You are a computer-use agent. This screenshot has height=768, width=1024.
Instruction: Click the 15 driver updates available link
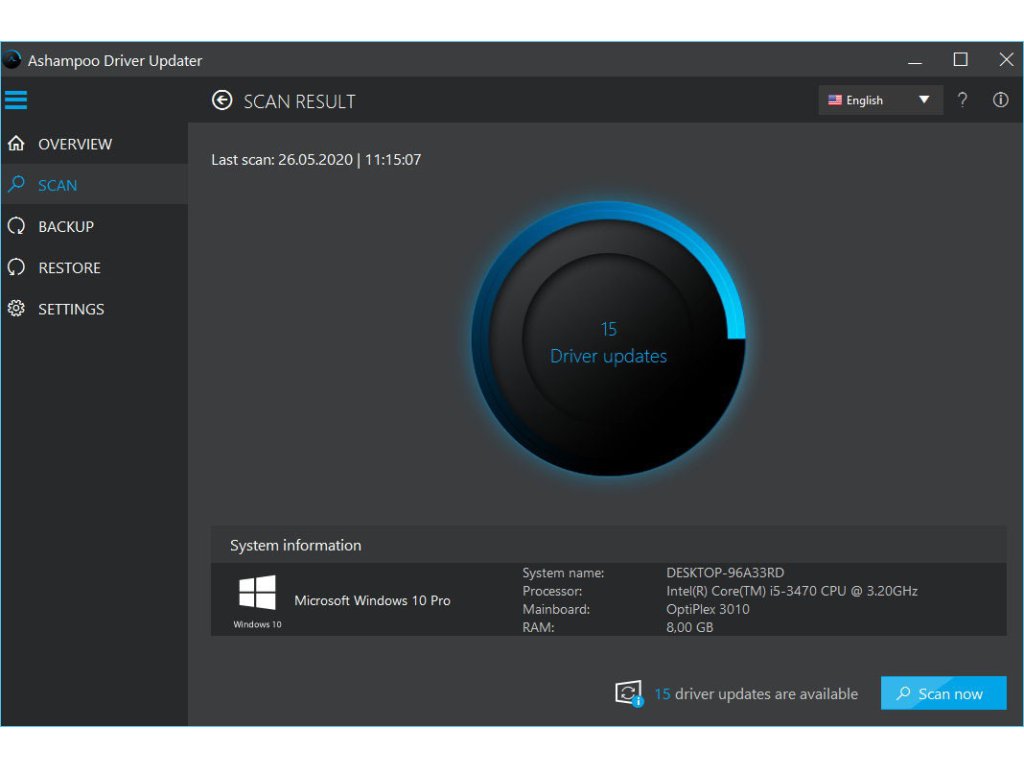[x=756, y=694]
